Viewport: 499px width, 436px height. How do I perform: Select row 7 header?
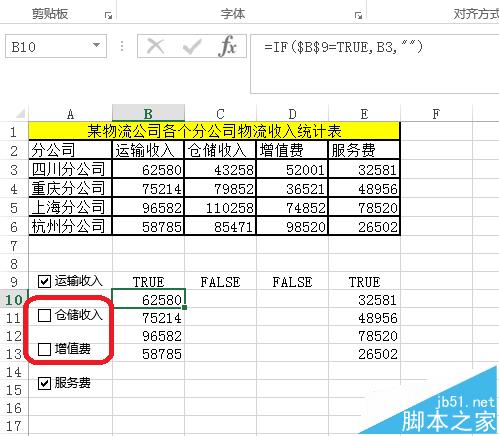[14, 246]
